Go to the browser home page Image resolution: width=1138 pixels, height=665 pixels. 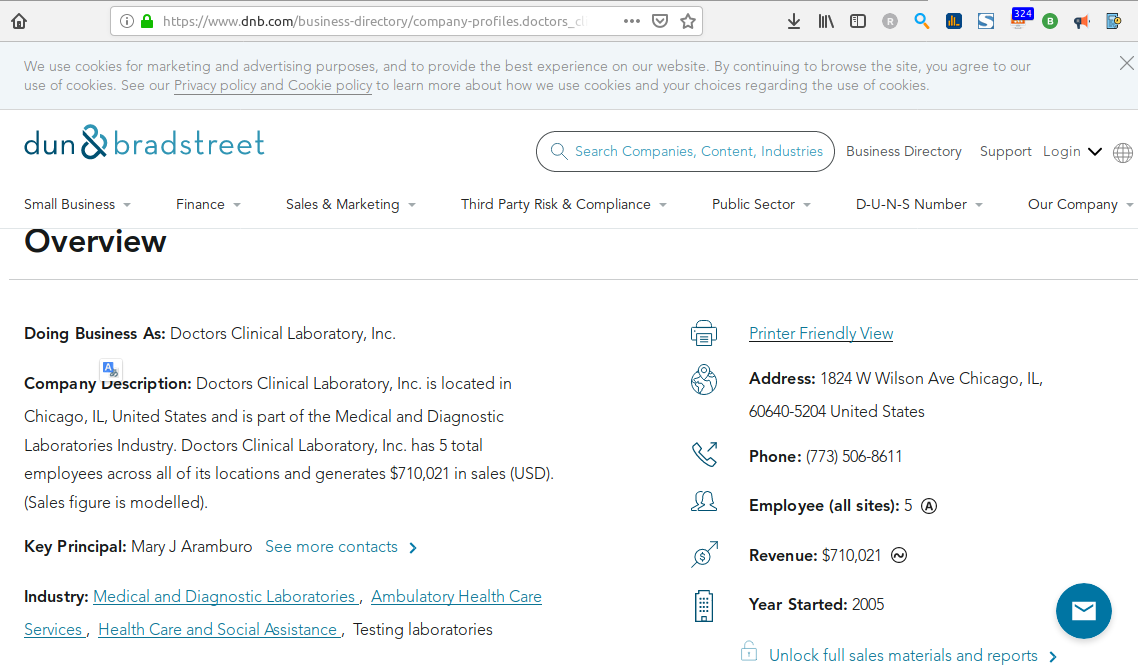[x=19, y=21]
